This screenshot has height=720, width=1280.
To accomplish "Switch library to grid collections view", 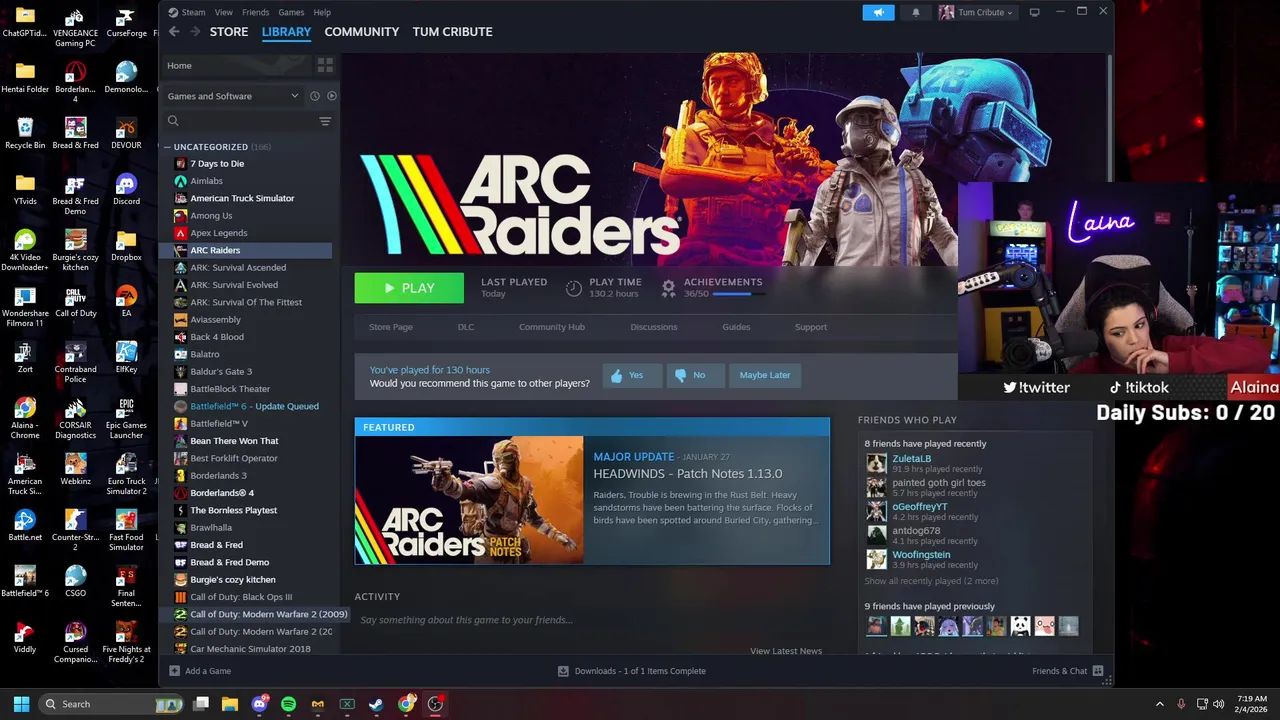I will click(325, 65).
